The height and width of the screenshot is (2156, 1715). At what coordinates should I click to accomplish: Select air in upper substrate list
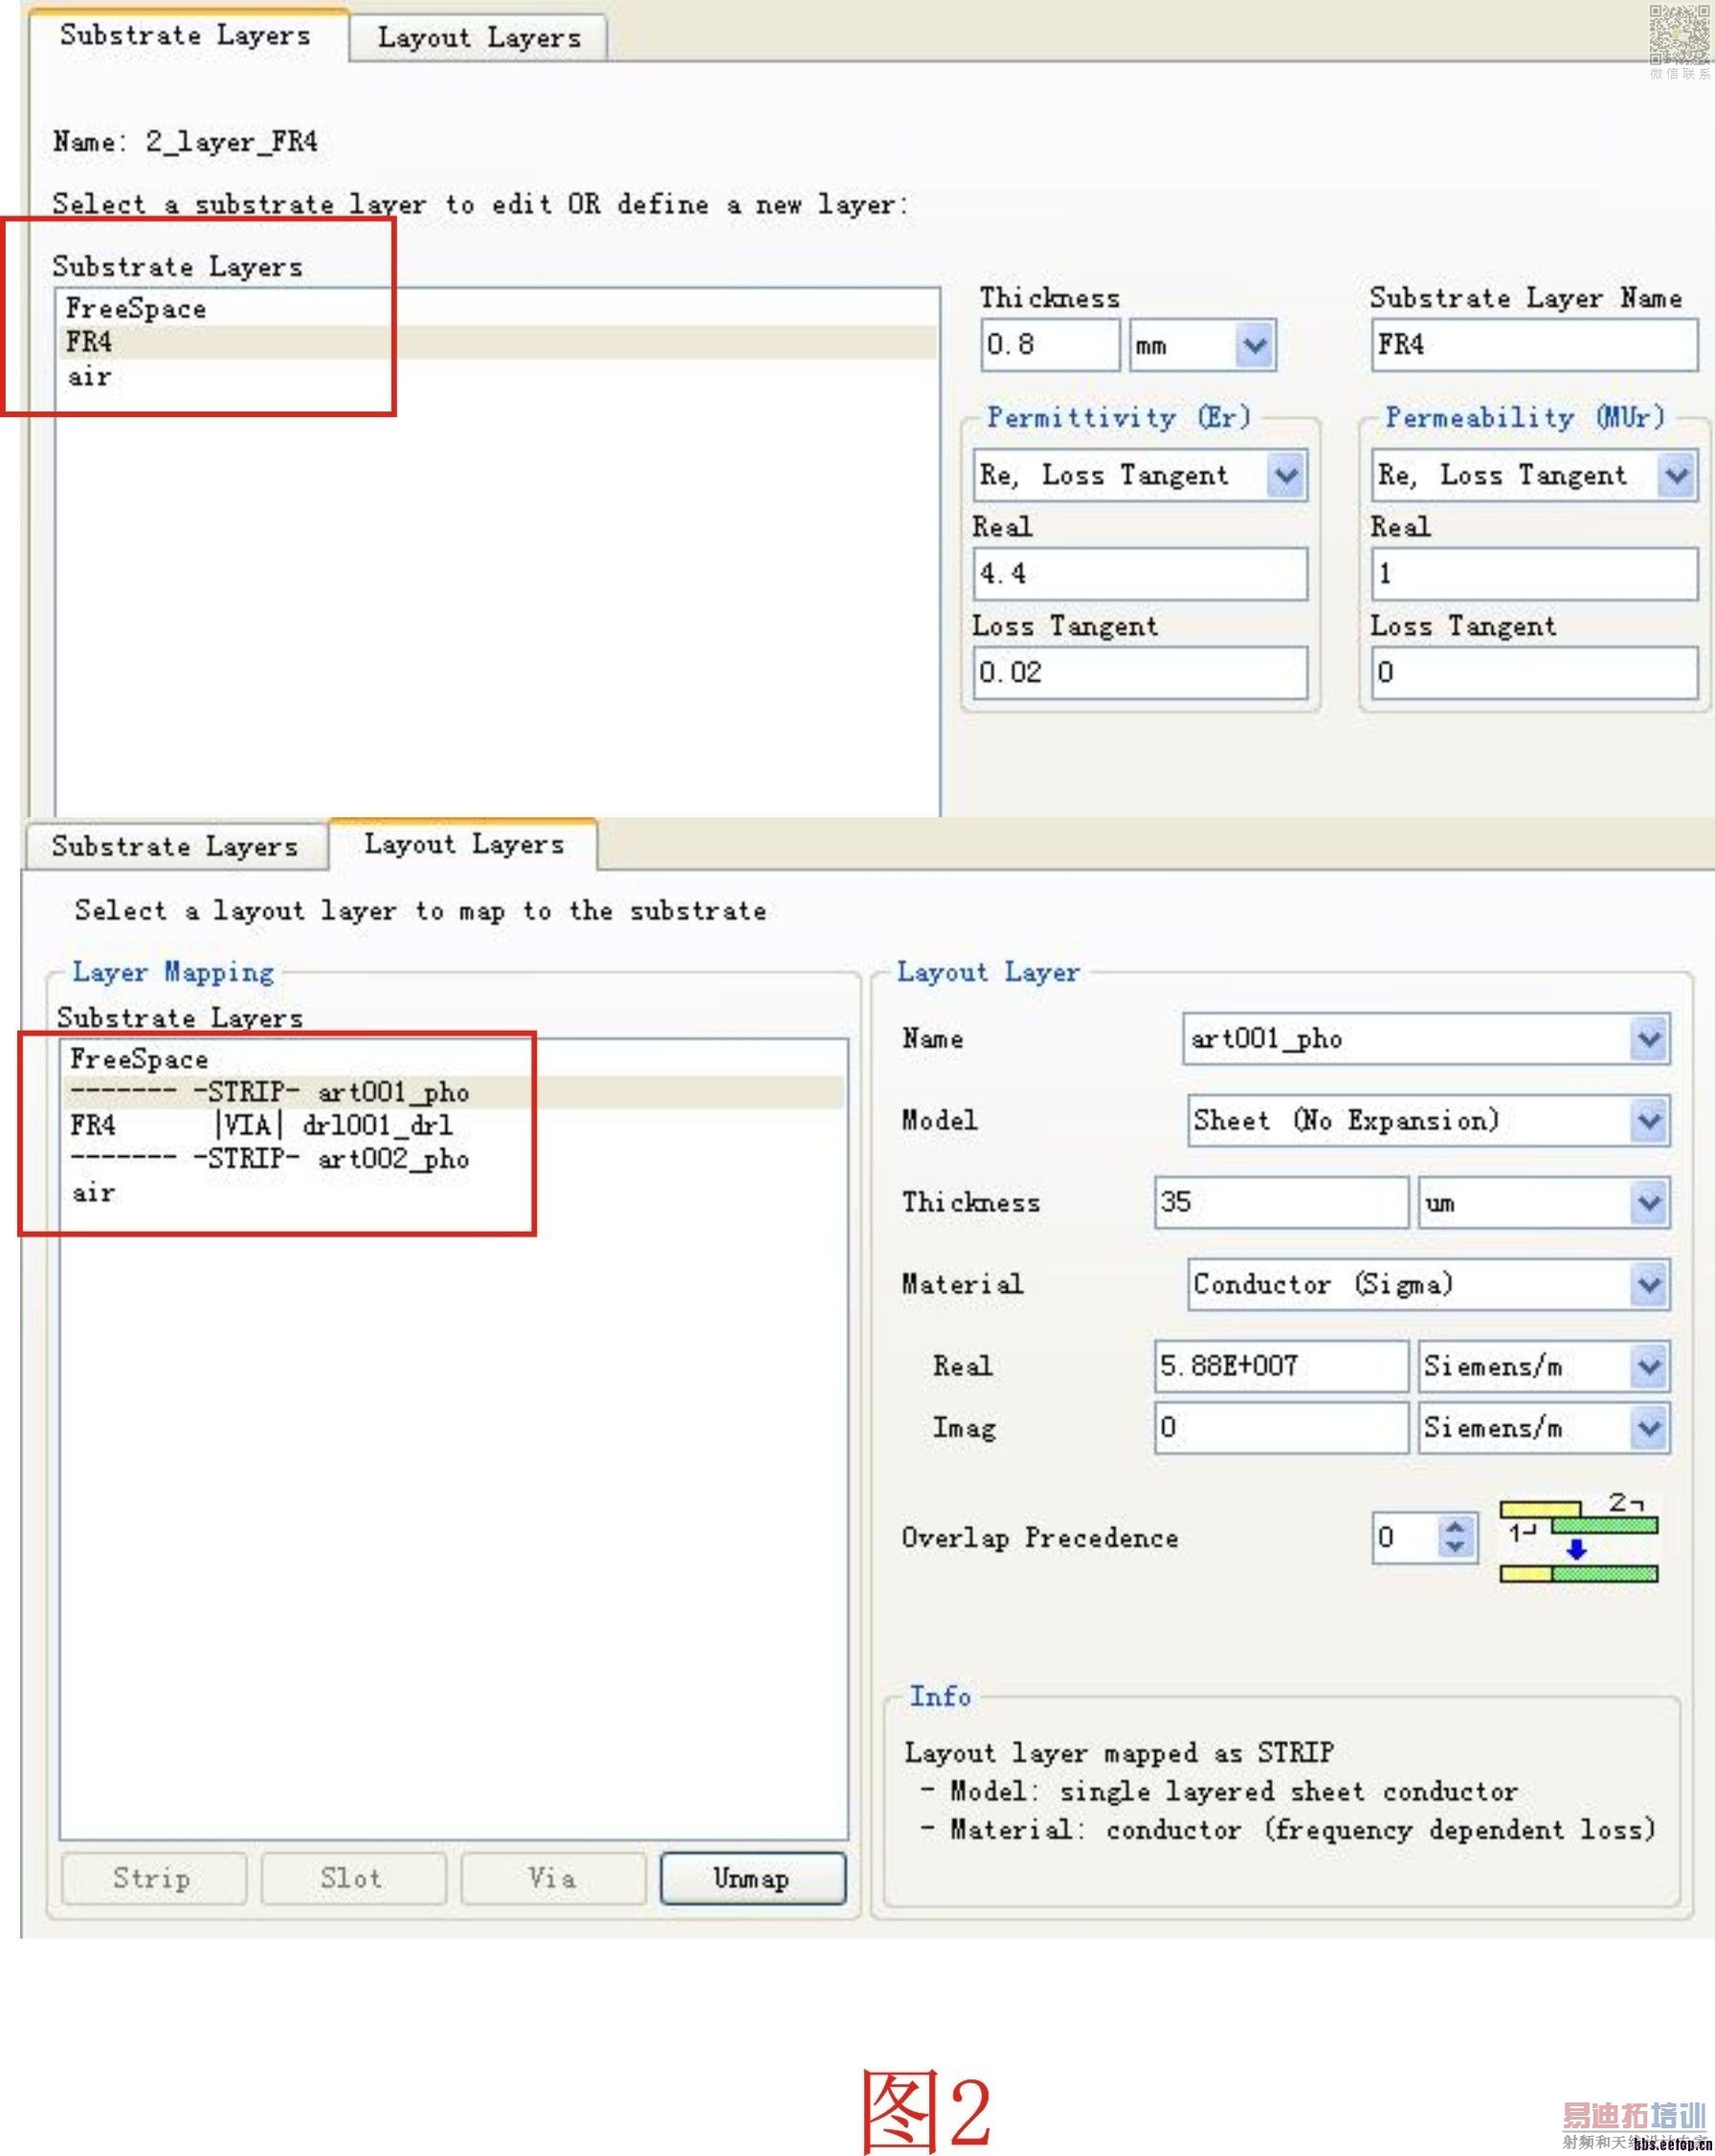pyautogui.click(x=497, y=377)
